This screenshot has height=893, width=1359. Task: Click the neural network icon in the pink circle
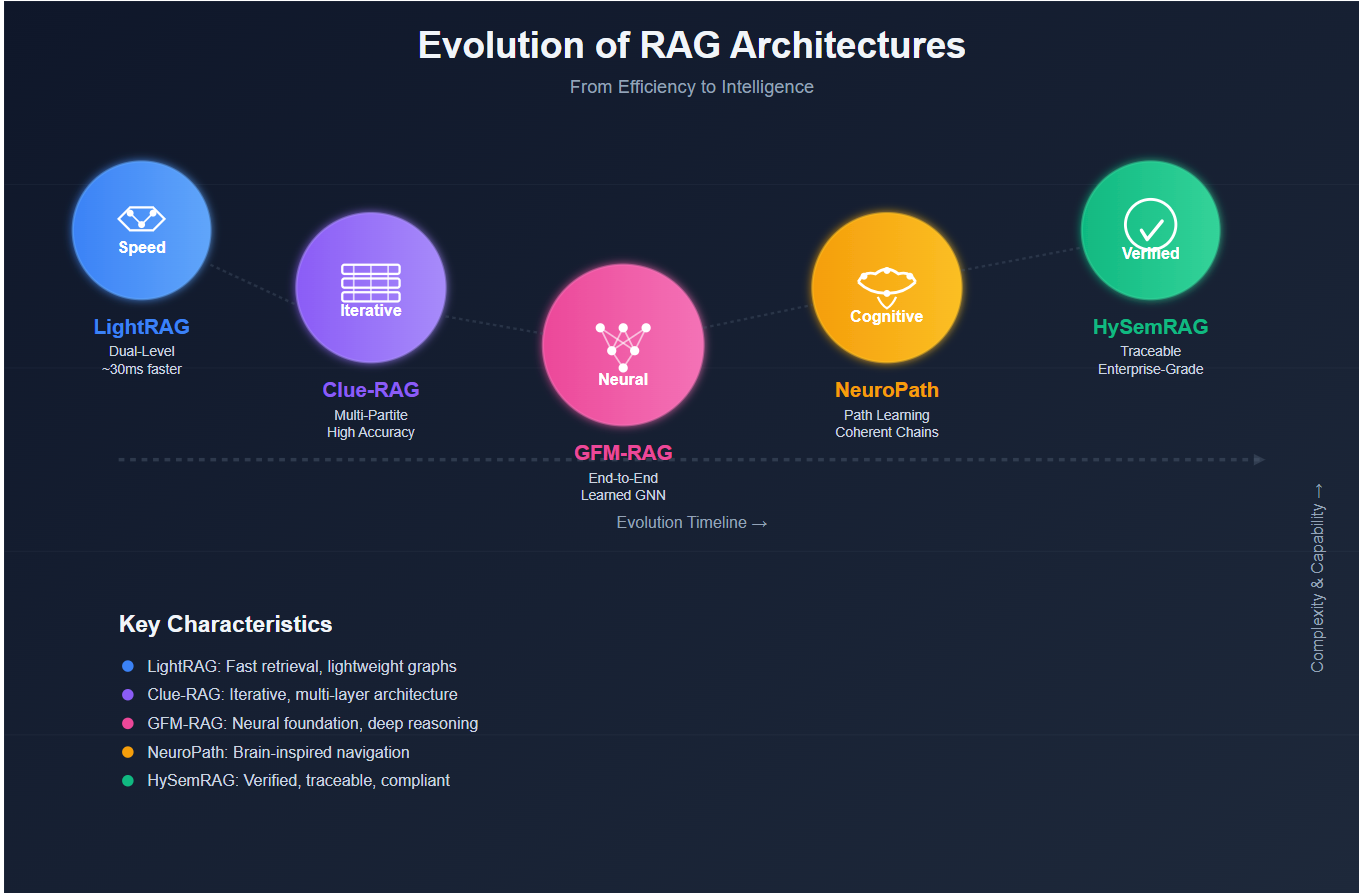pyautogui.click(x=622, y=346)
